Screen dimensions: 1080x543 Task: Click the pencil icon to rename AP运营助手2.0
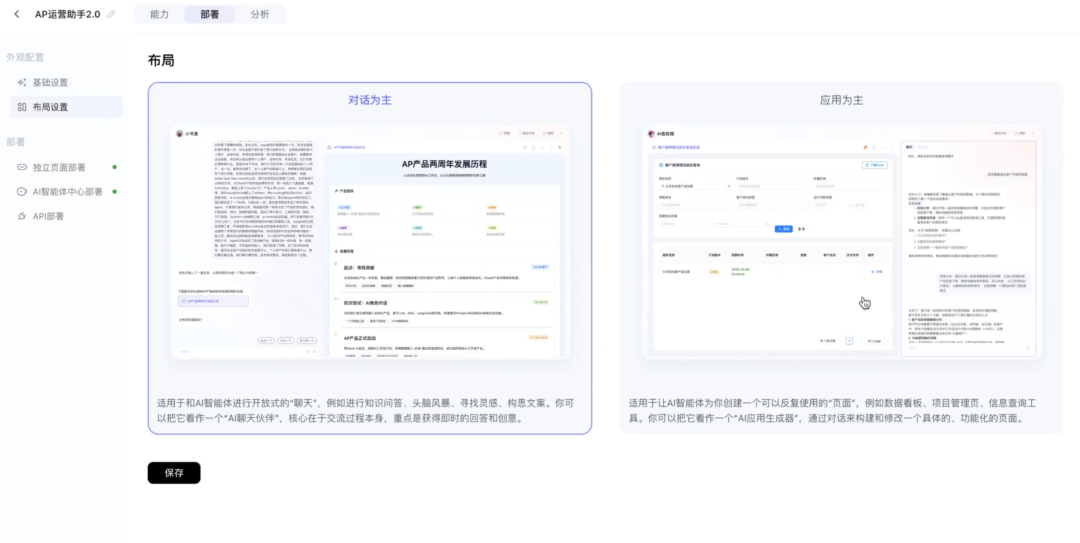[x=111, y=14]
